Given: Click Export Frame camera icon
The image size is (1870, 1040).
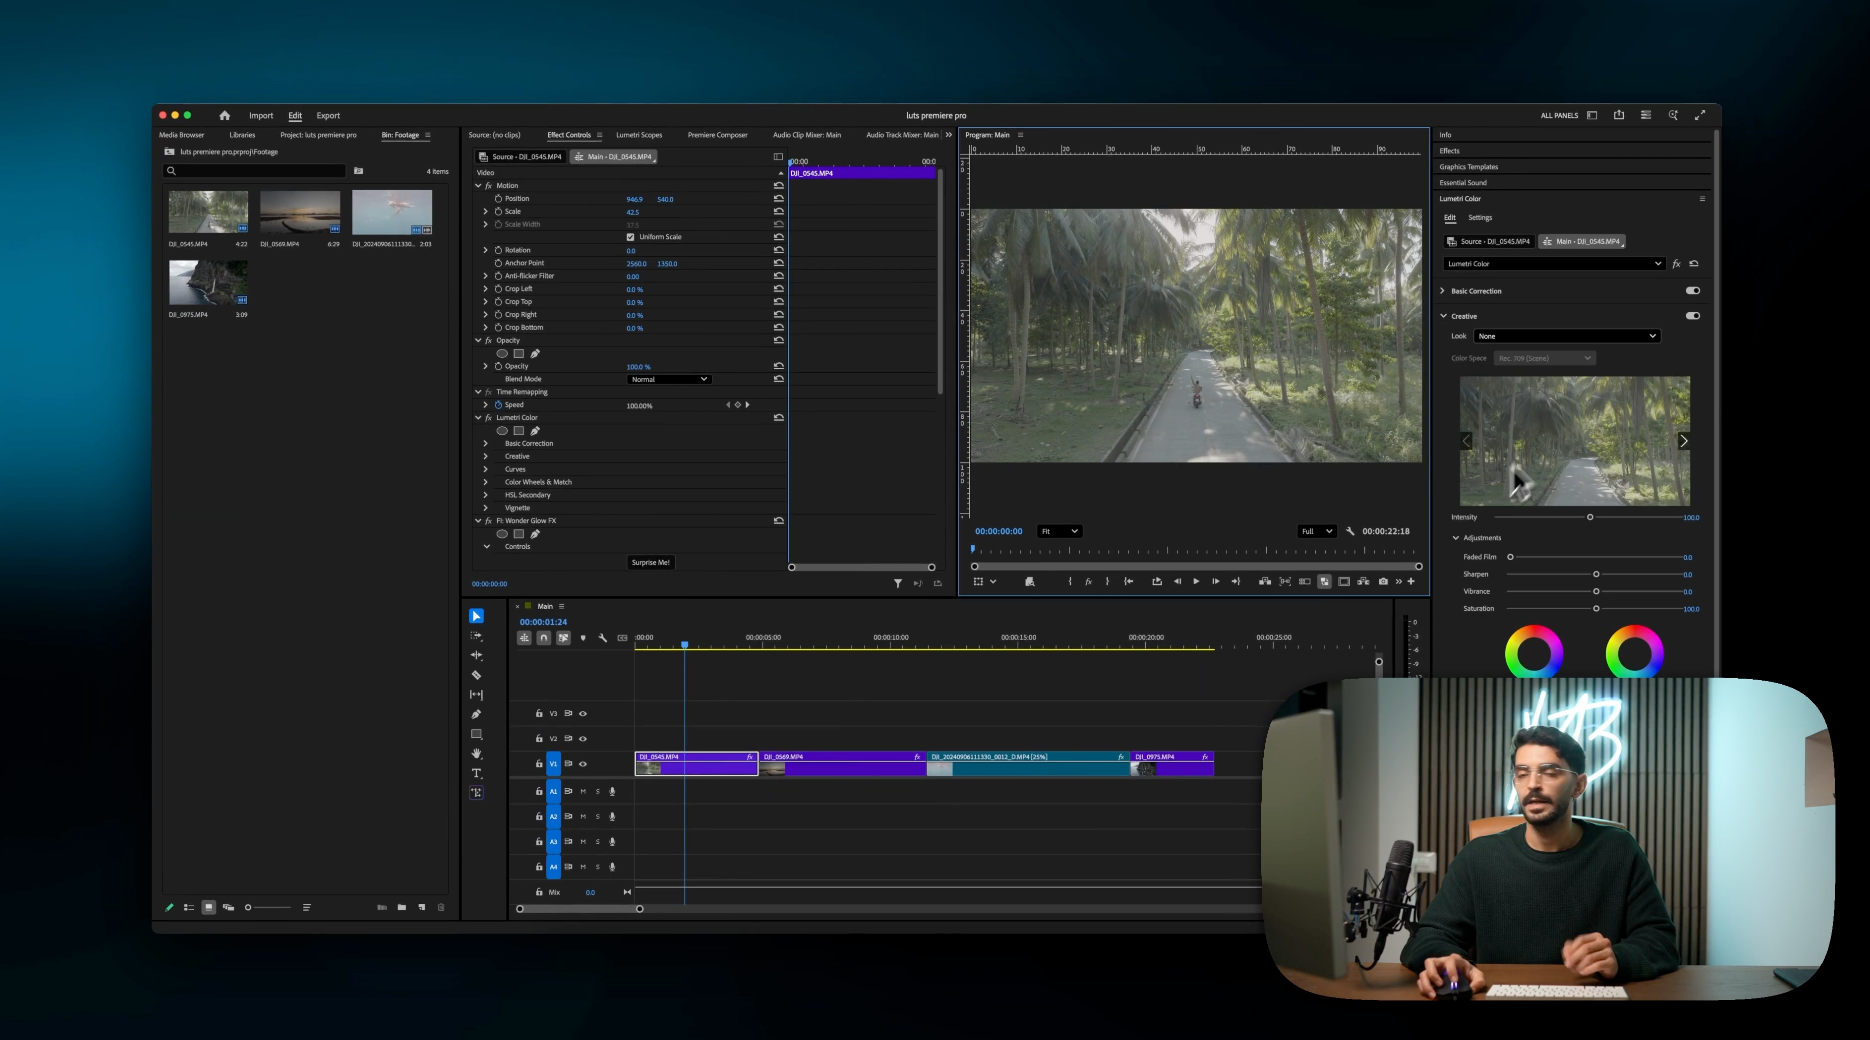Looking at the screenshot, I should [x=1383, y=581].
